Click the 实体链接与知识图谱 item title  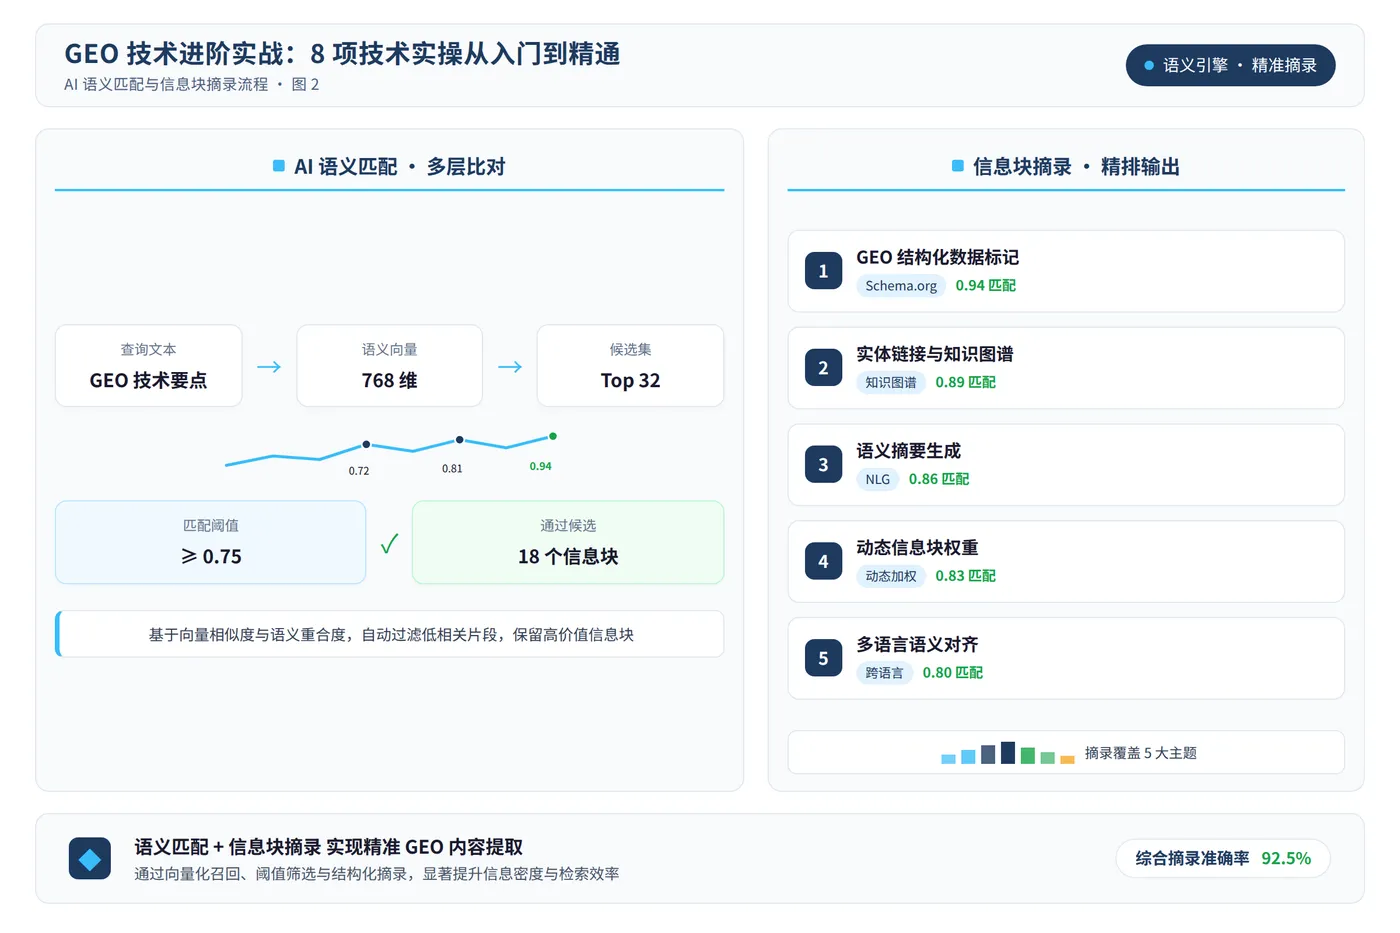coord(935,355)
